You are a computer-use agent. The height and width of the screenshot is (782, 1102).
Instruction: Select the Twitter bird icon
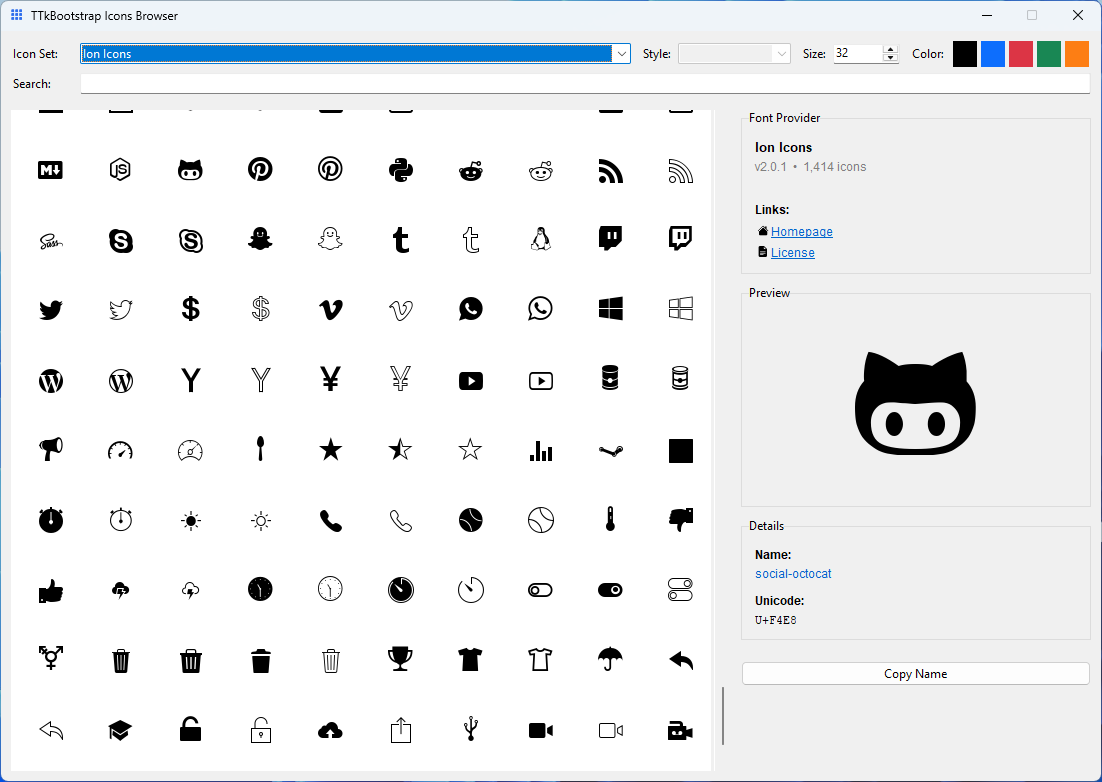point(50,310)
